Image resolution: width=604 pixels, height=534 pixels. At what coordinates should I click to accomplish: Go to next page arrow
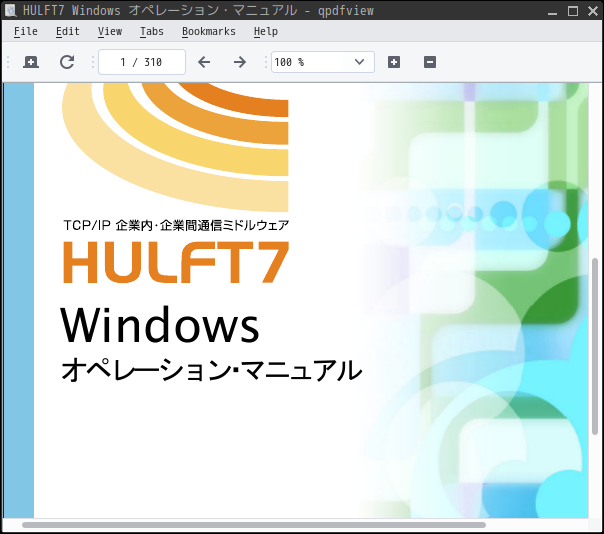point(240,62)
